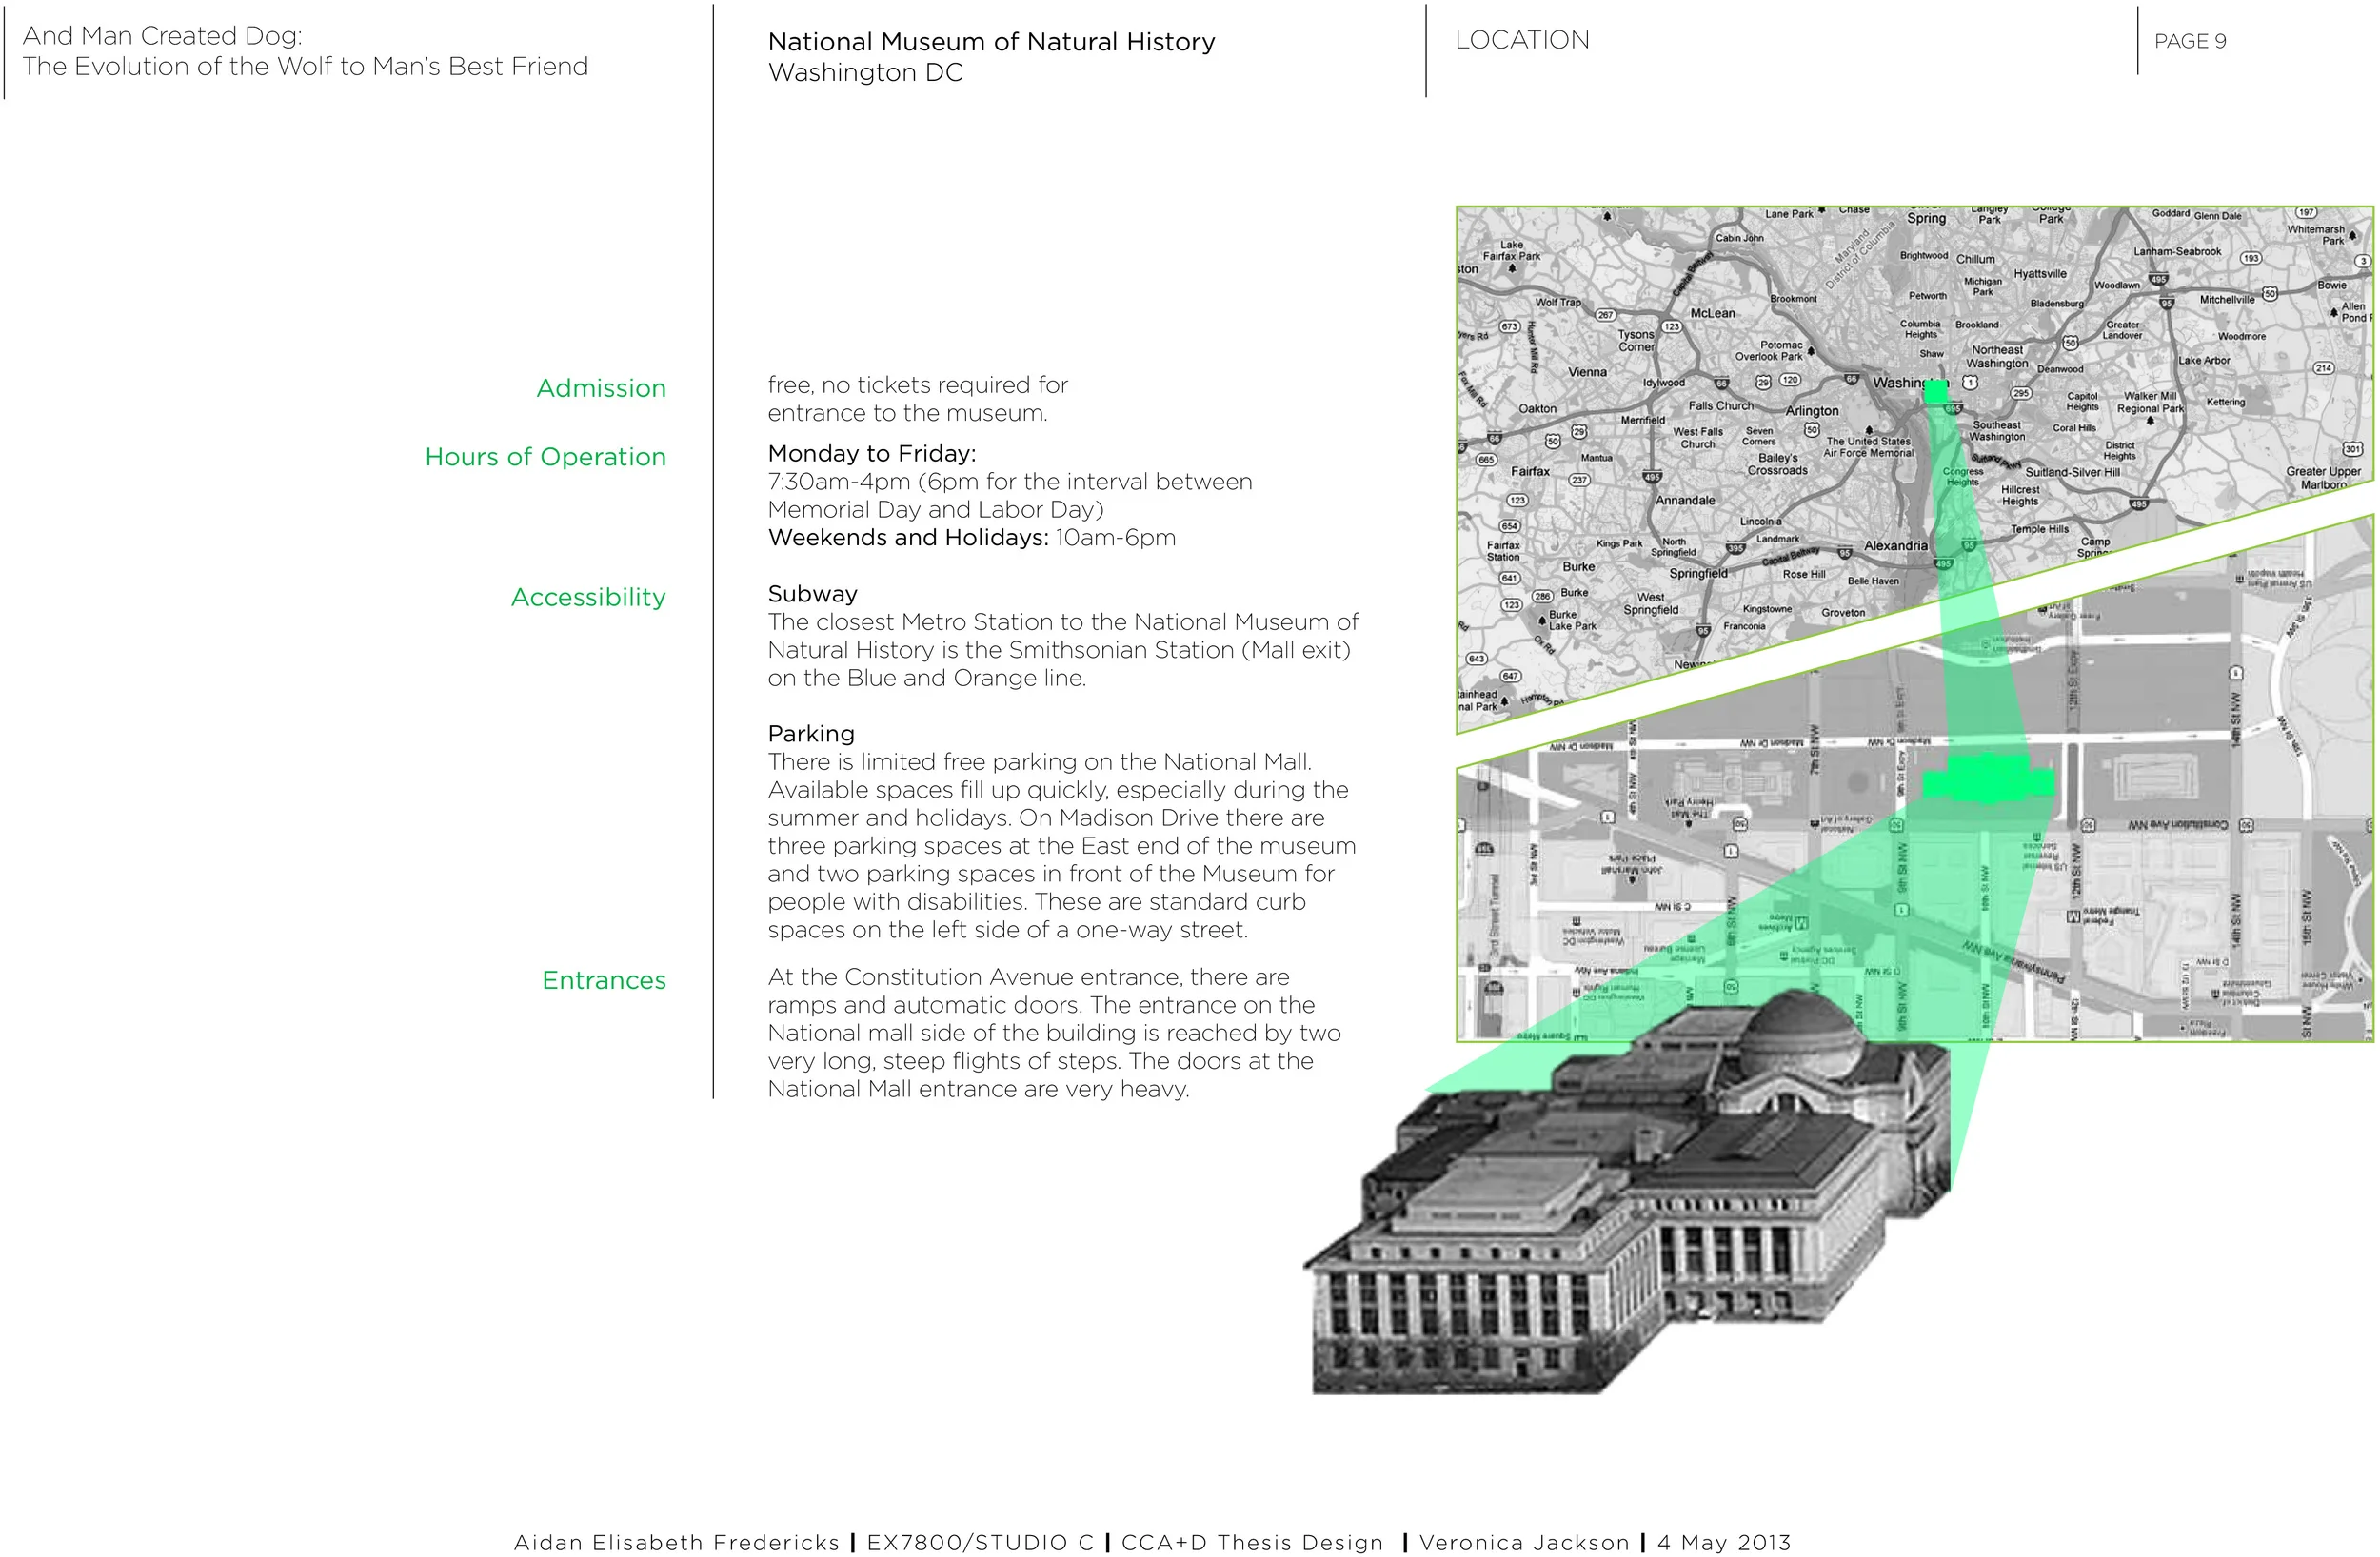Select 'Fairfax' city label on map

click(x=1530, y=471)
